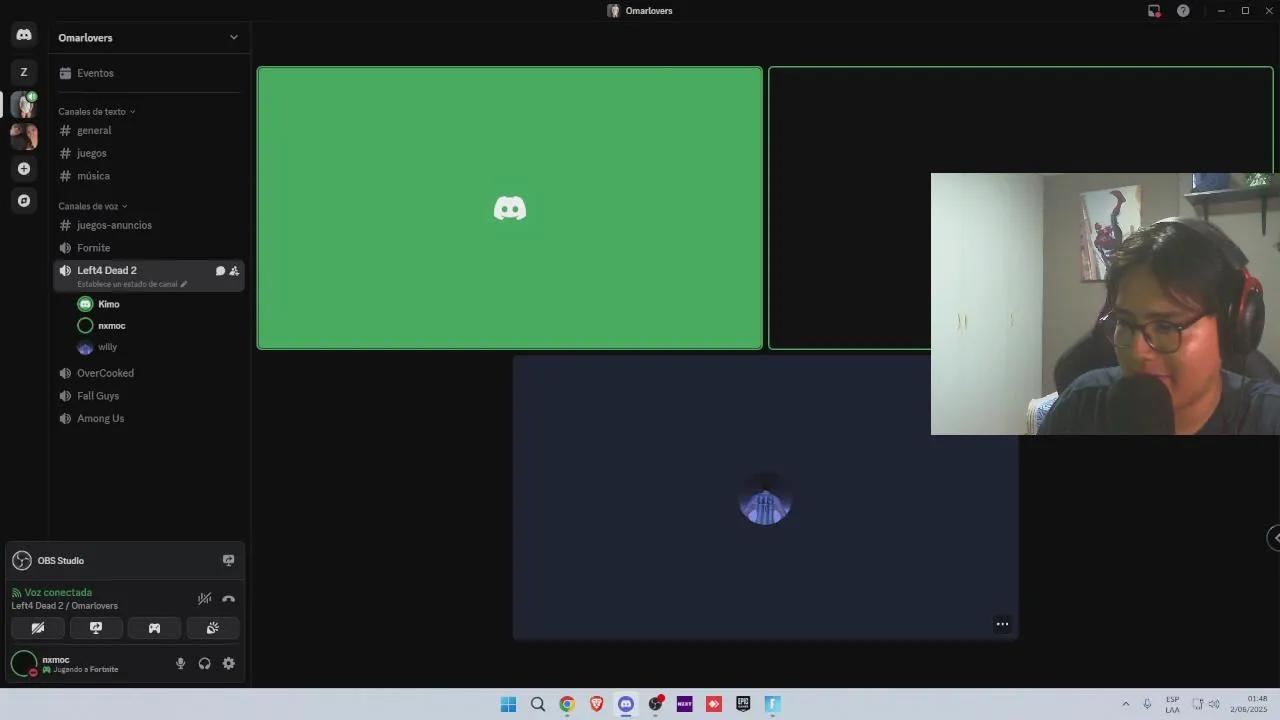The image size is (1280, 720).
Task: Toggle headphone deafen
Action: point(205,663)
